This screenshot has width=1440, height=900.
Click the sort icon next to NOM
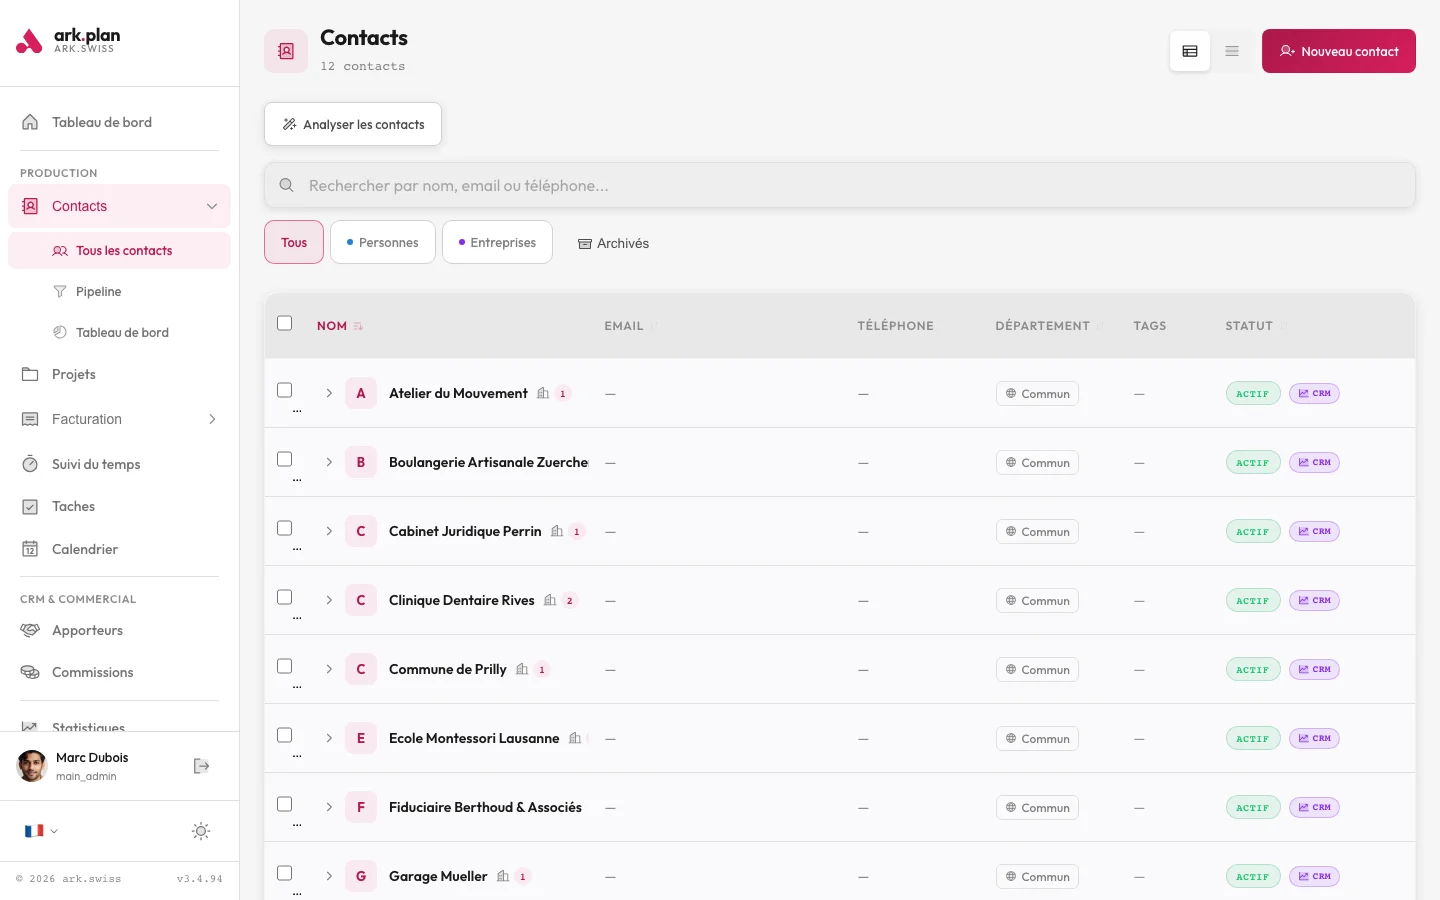[358, 326]
